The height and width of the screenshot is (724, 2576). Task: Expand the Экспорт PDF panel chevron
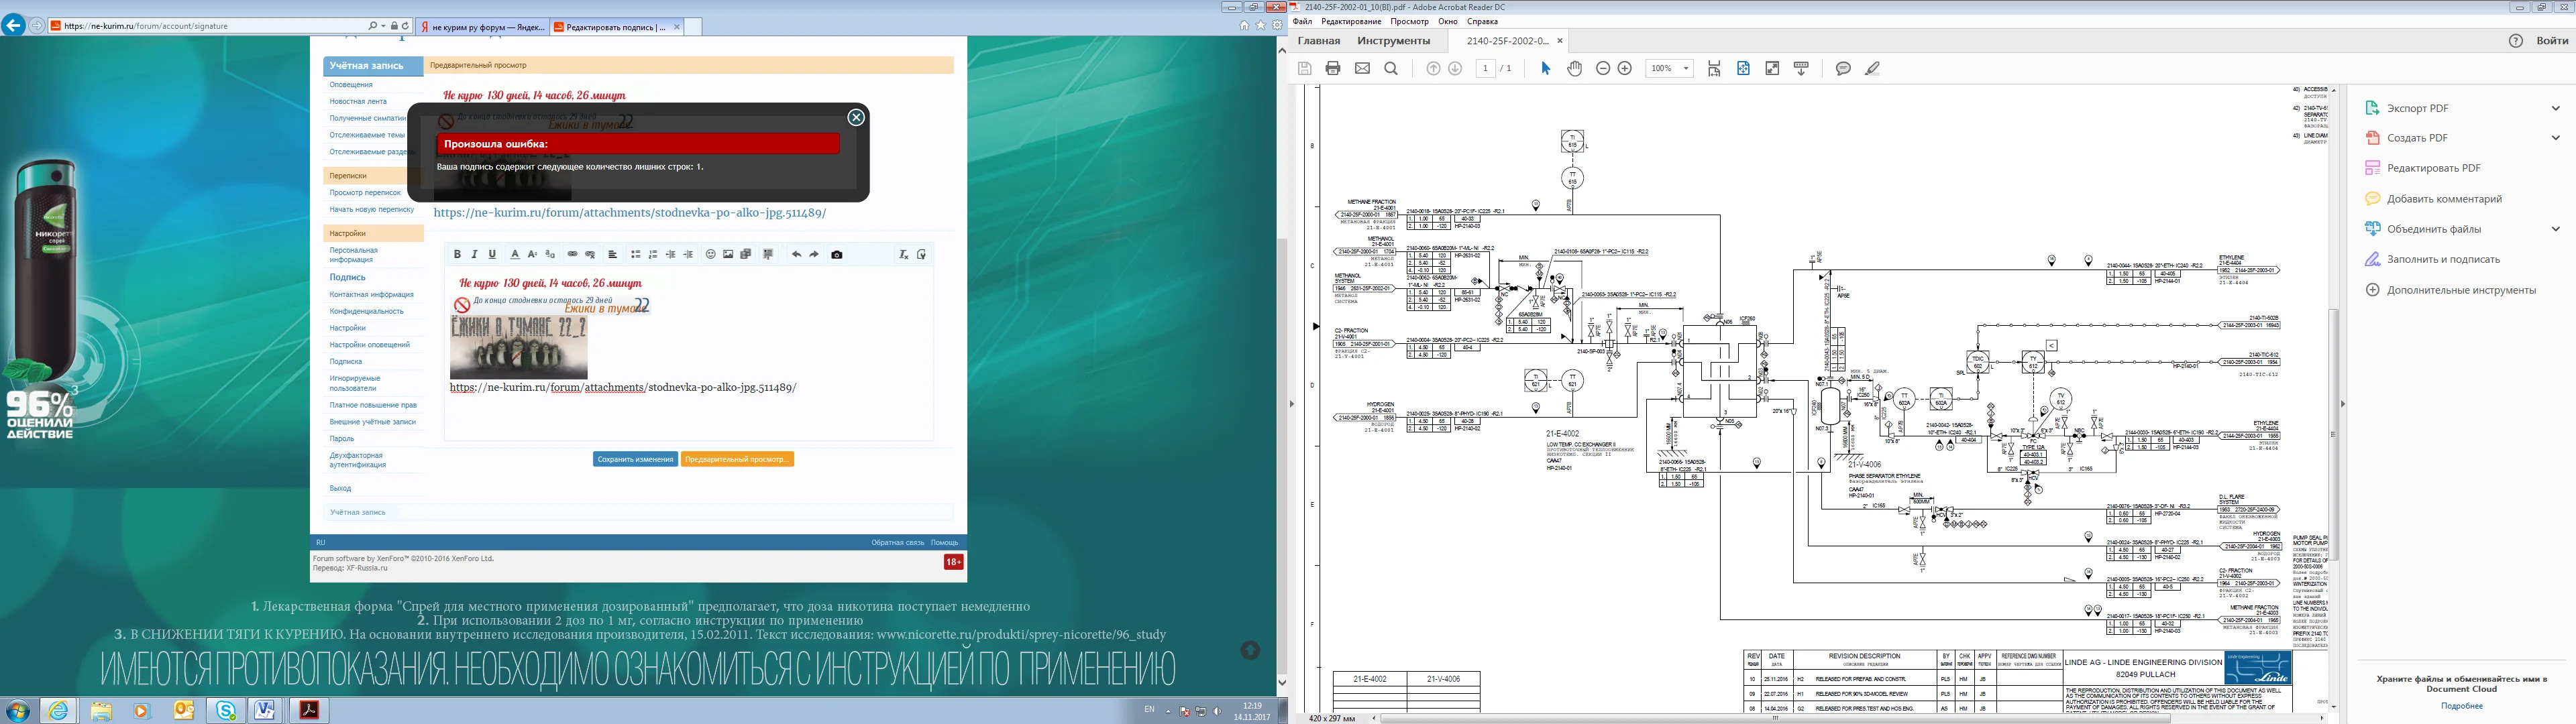pos(2555,108)
